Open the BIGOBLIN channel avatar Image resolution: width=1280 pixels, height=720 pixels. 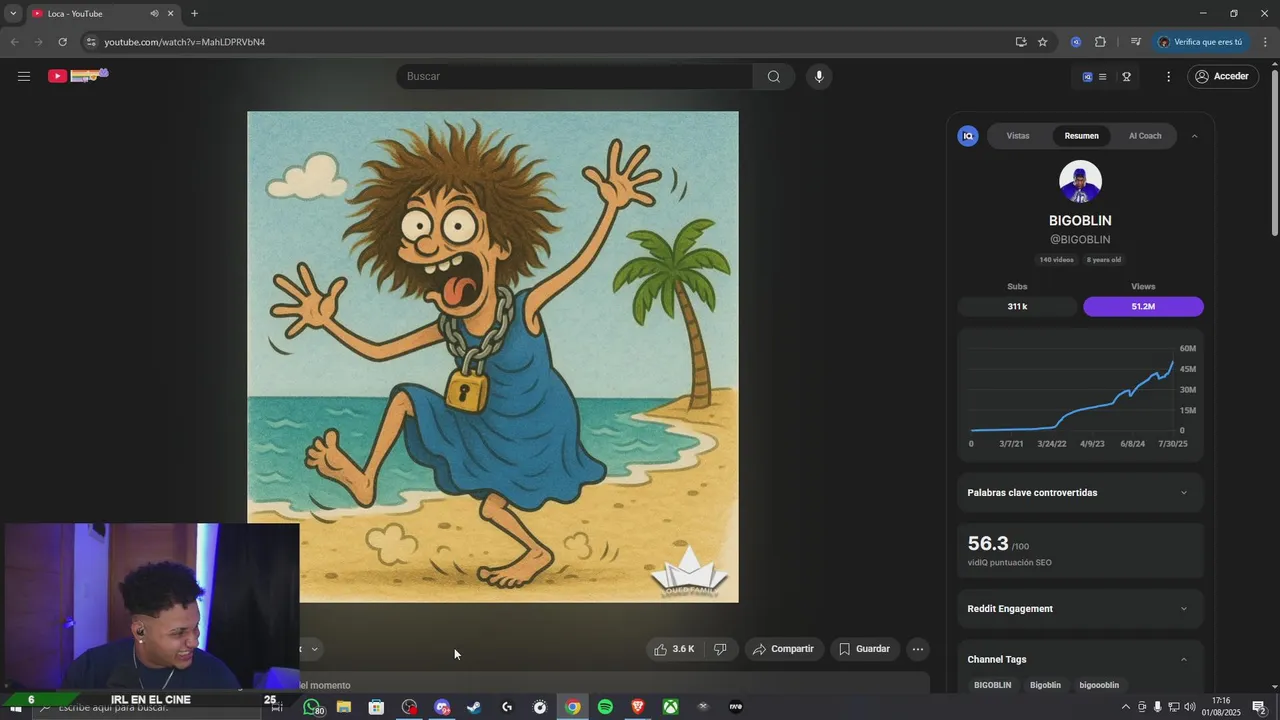1080,182
